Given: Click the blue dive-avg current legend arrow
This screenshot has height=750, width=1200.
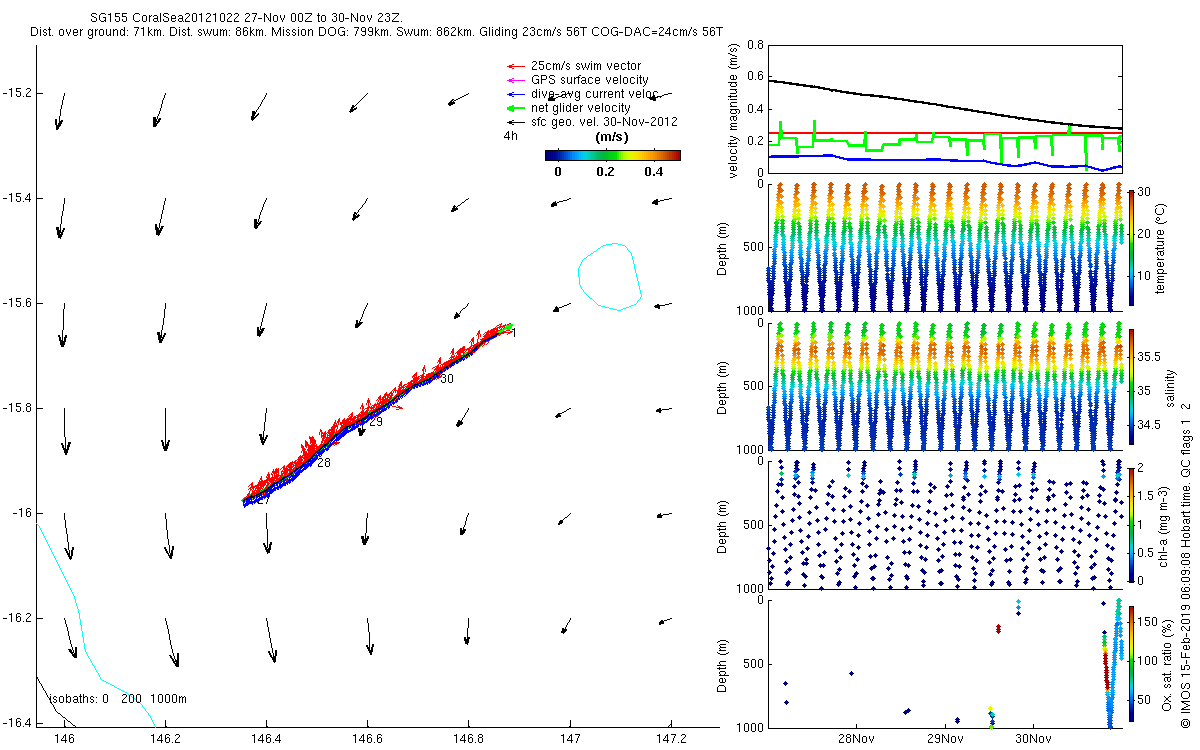Looking at the screenshot, I should point(515,94).
